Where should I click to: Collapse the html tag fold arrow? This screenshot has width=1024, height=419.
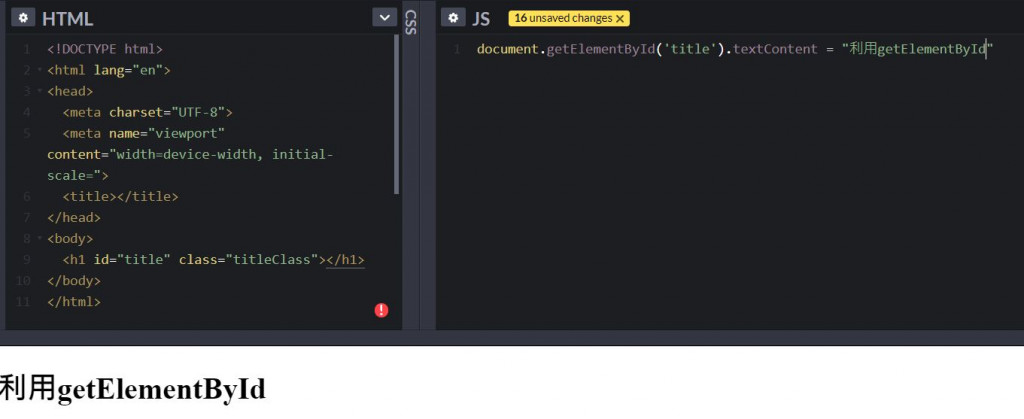[x=40, y=70]
